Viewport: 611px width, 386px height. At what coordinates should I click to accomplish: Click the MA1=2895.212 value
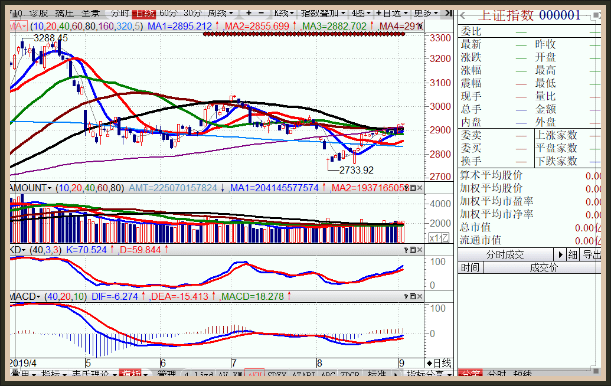[179, 26]
